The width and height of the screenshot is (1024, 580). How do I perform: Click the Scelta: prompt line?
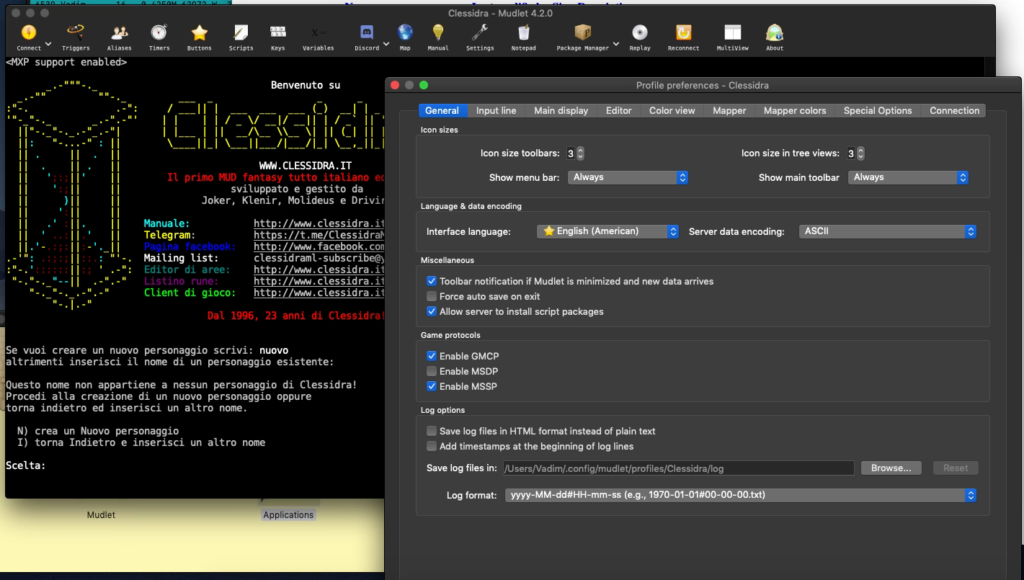point(25,466)
